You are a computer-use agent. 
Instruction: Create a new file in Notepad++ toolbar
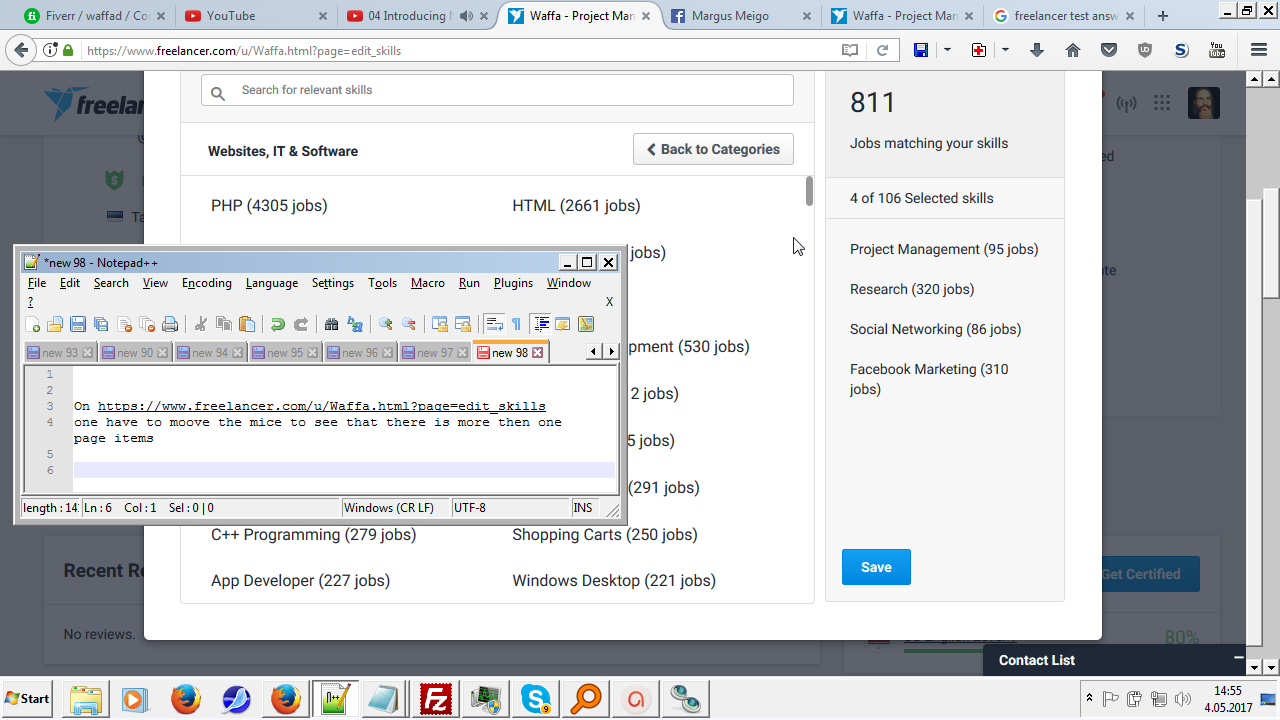click(x=33, y=324)
